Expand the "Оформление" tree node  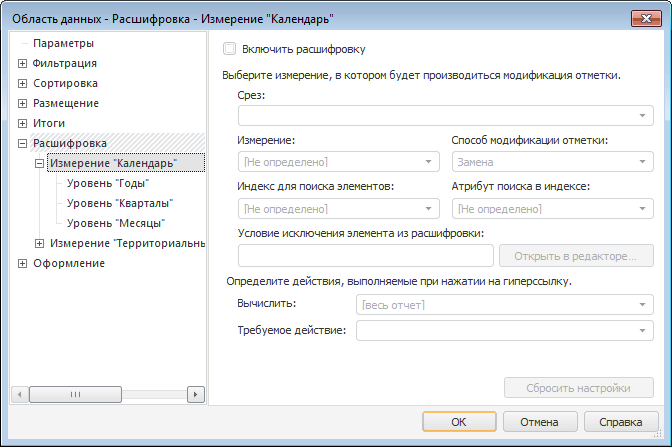click(22, 263)
